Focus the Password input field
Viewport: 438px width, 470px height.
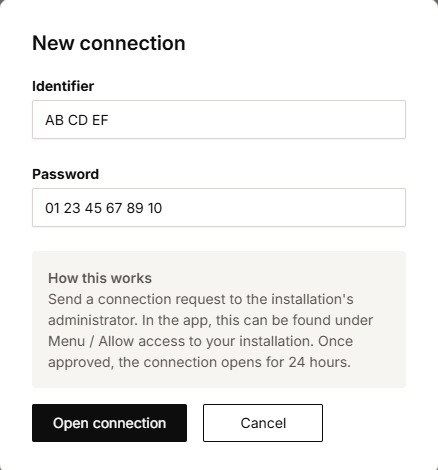tap(219, 207)
